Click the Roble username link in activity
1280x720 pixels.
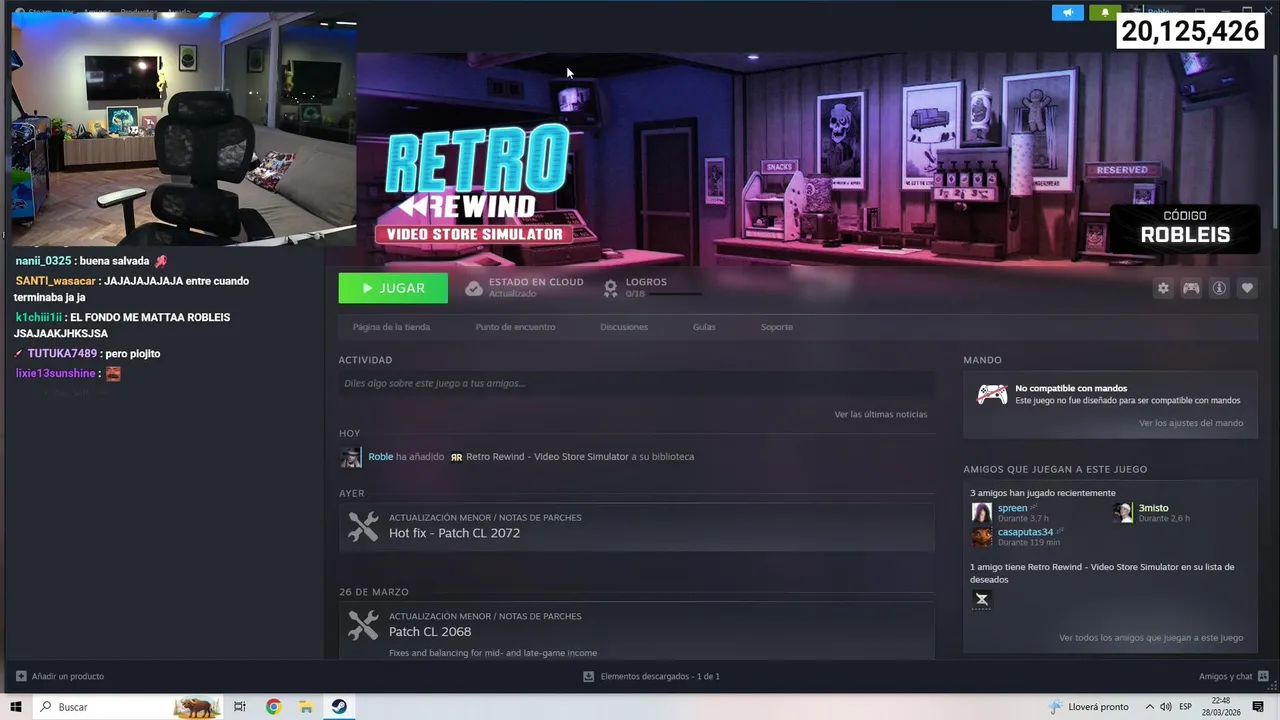[x=380, y=457]
